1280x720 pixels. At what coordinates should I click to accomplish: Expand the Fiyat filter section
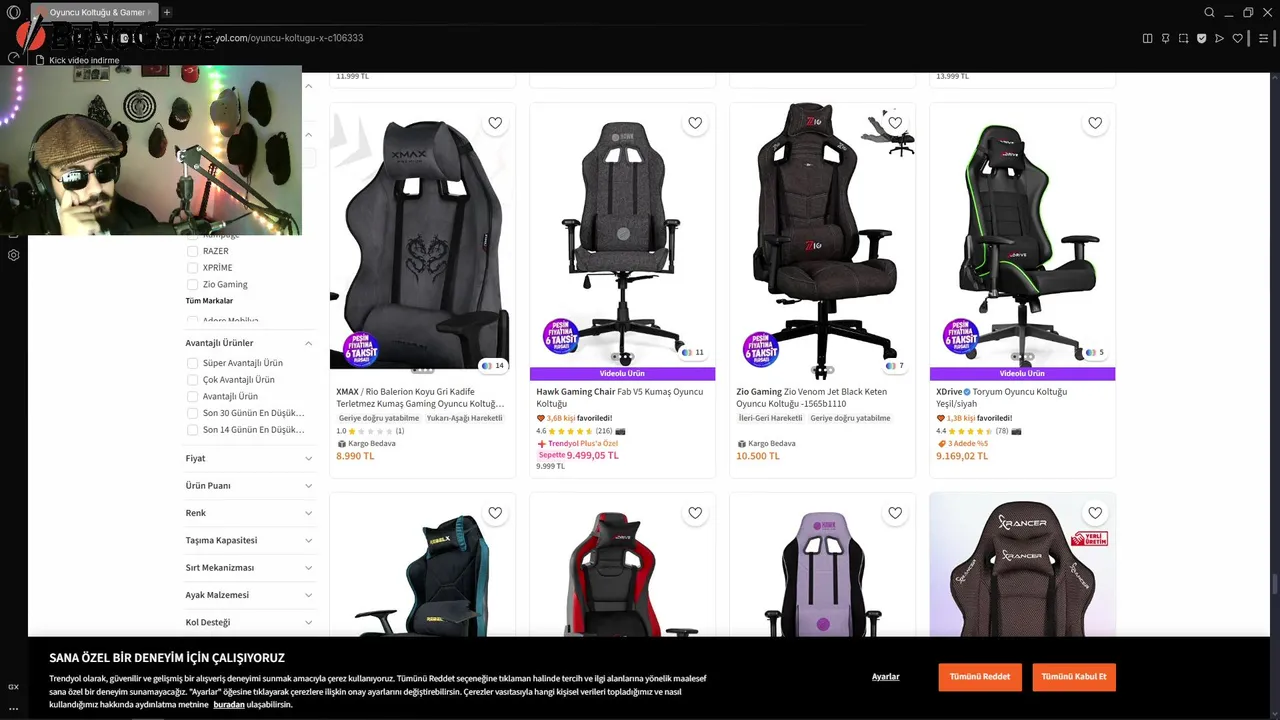(250, 458)
